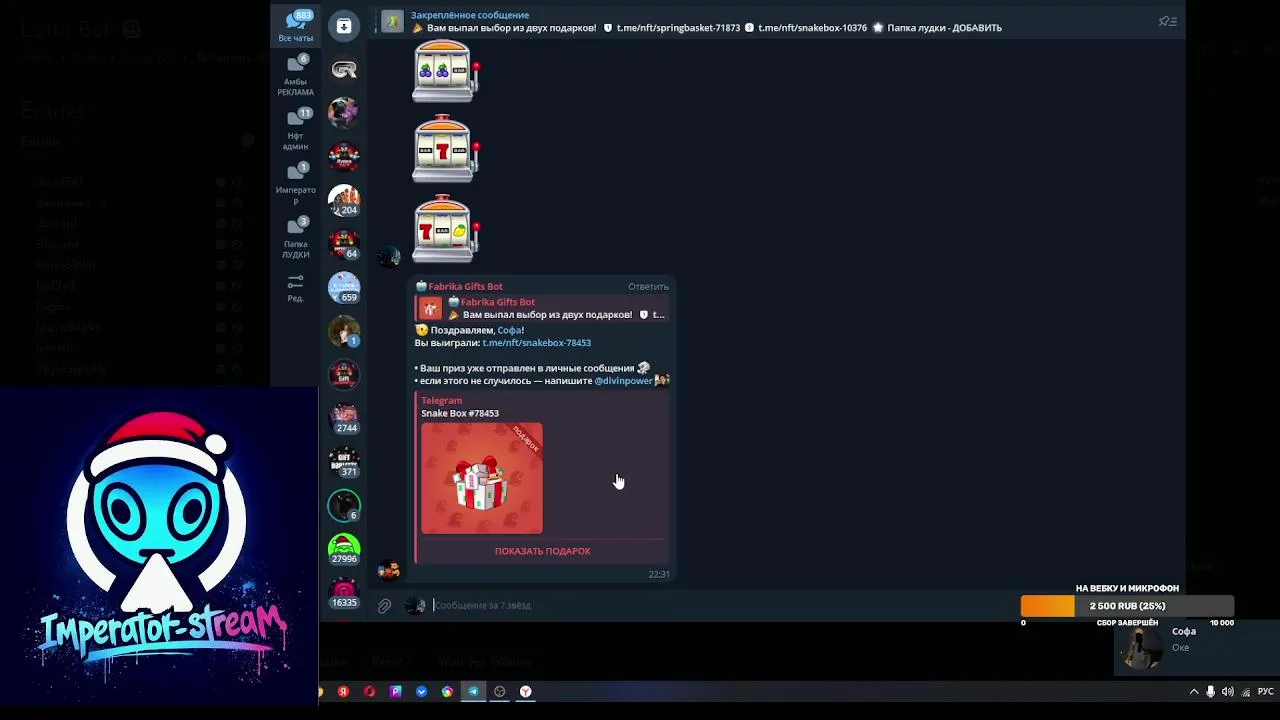This screenshot has height=720, width=1280.
Task: Open the Yandex Browser Y taskbar icon
Action: point(525,691)
